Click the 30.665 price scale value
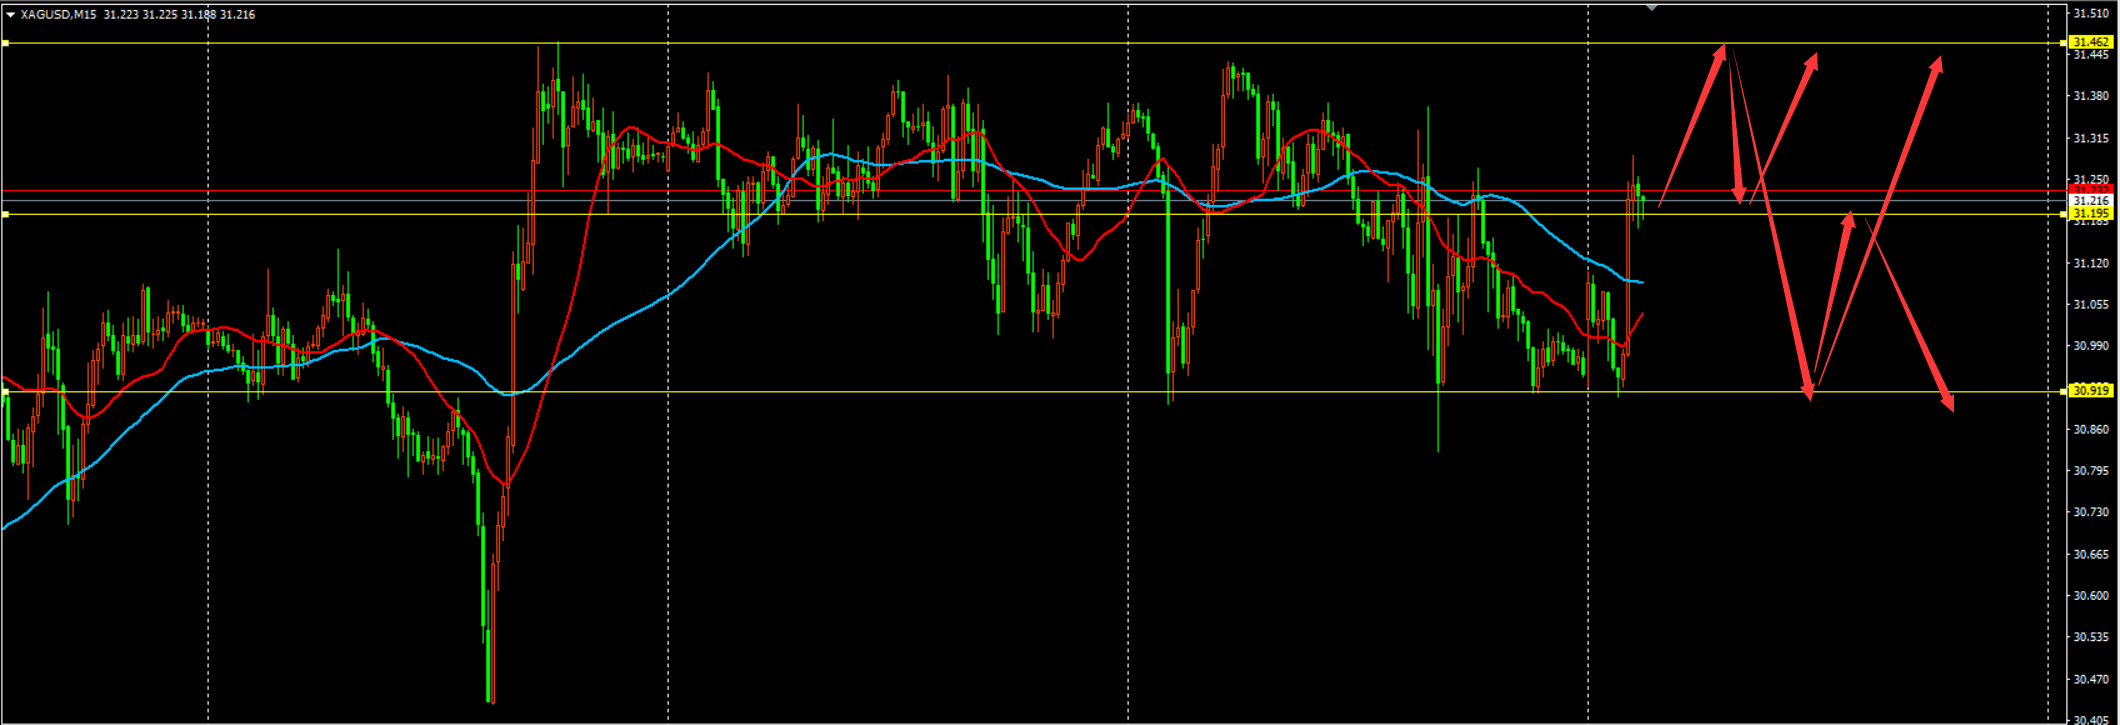The image size is (2120, 725). pos(2091,554)
